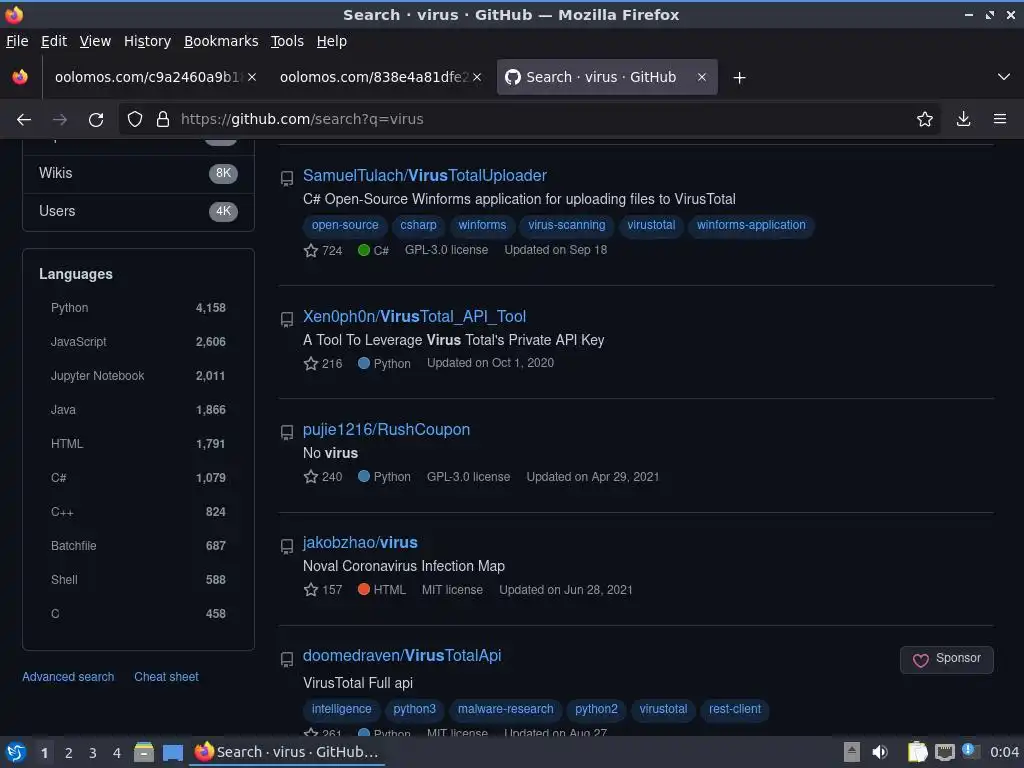Filter by Shell language

click(x=138, y=579)
